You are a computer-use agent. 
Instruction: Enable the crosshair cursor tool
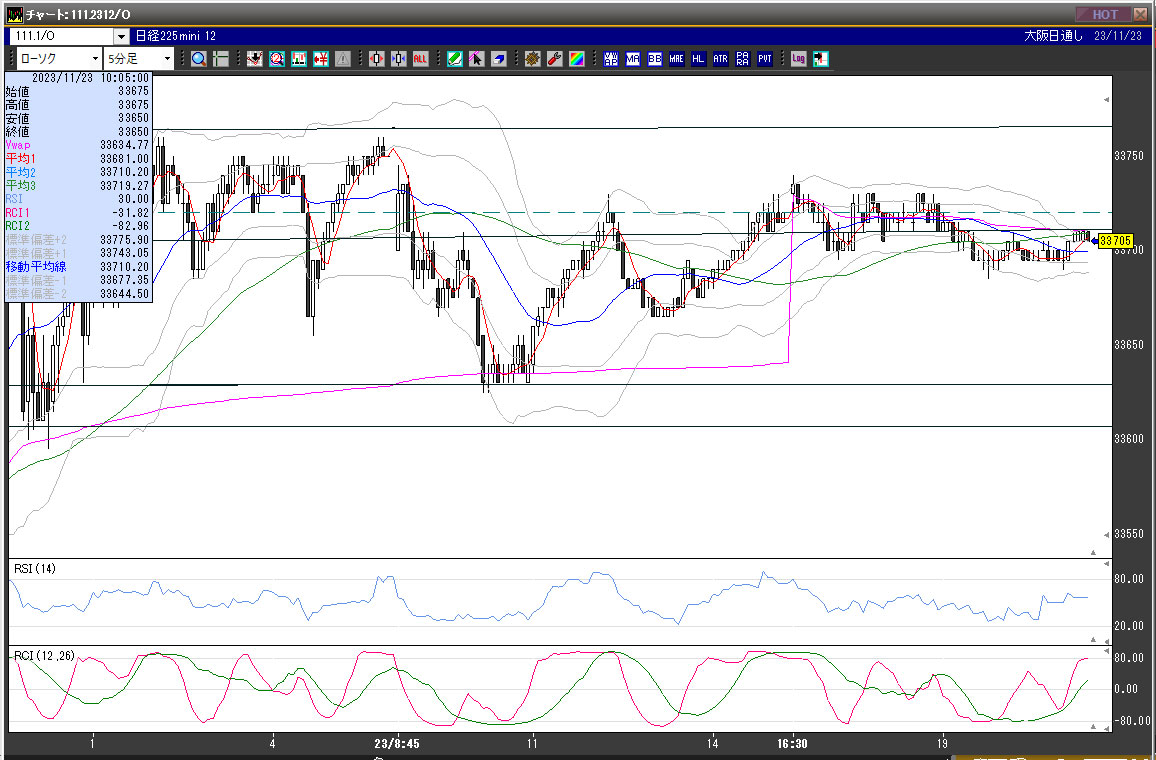tap(220, 59)
